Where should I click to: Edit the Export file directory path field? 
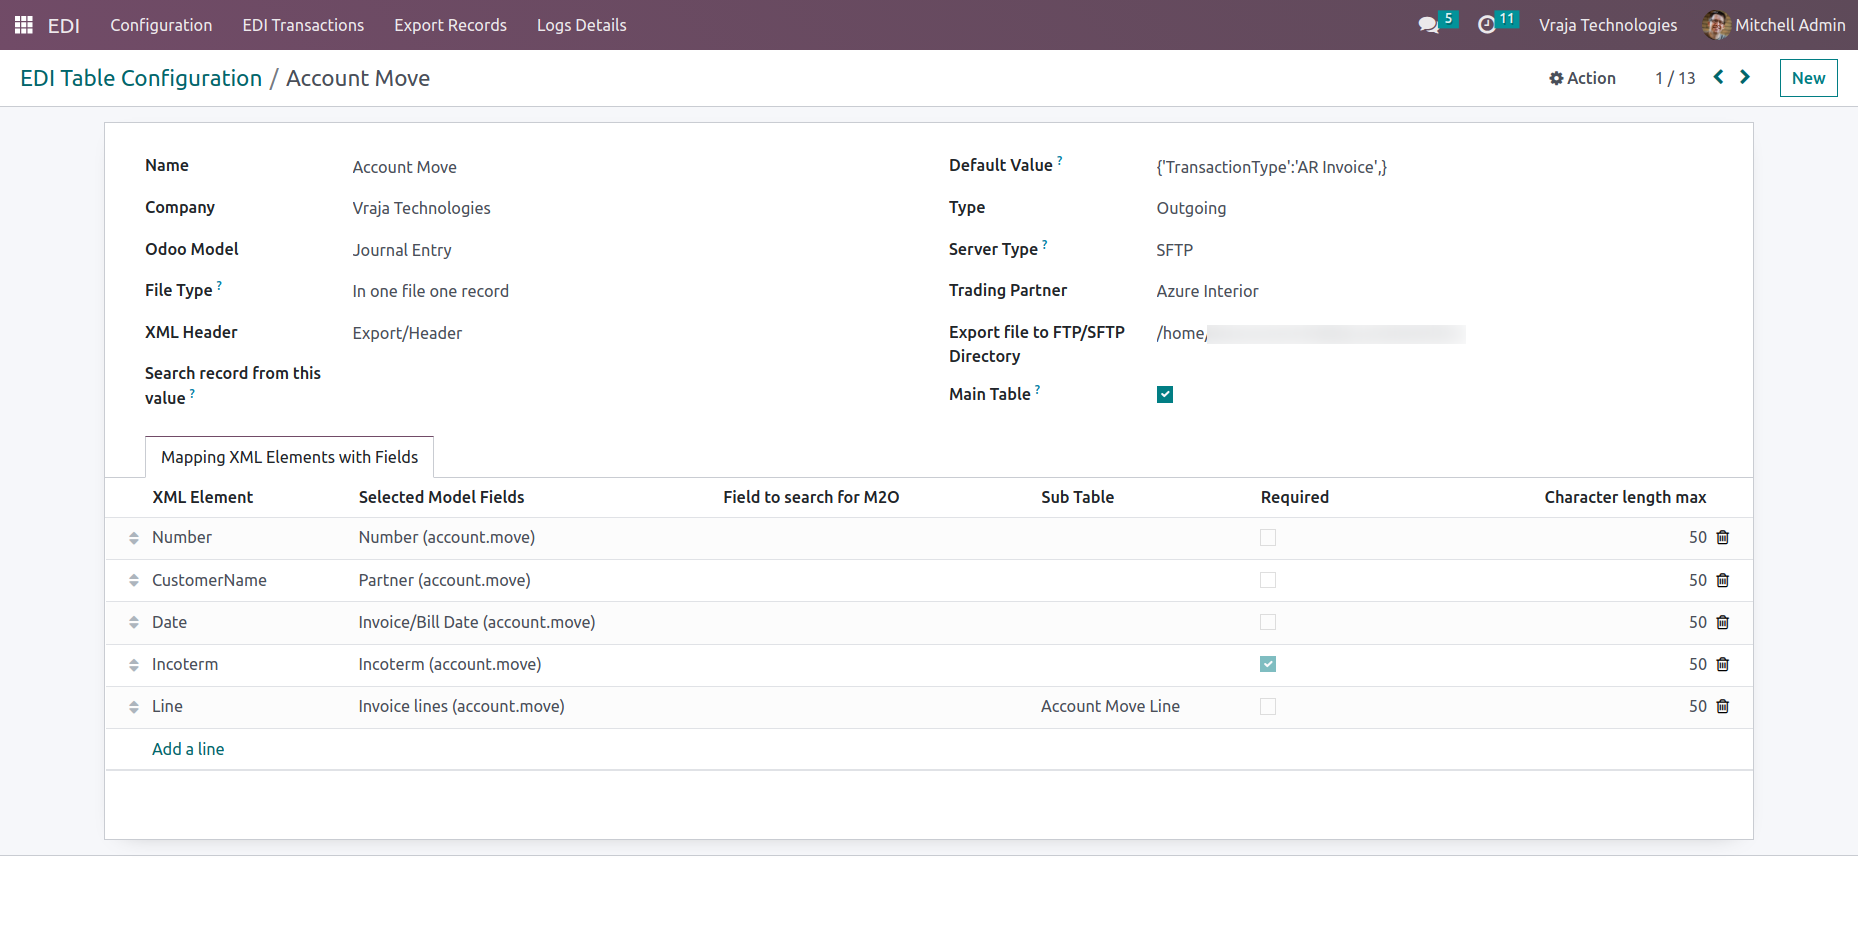1310,333
